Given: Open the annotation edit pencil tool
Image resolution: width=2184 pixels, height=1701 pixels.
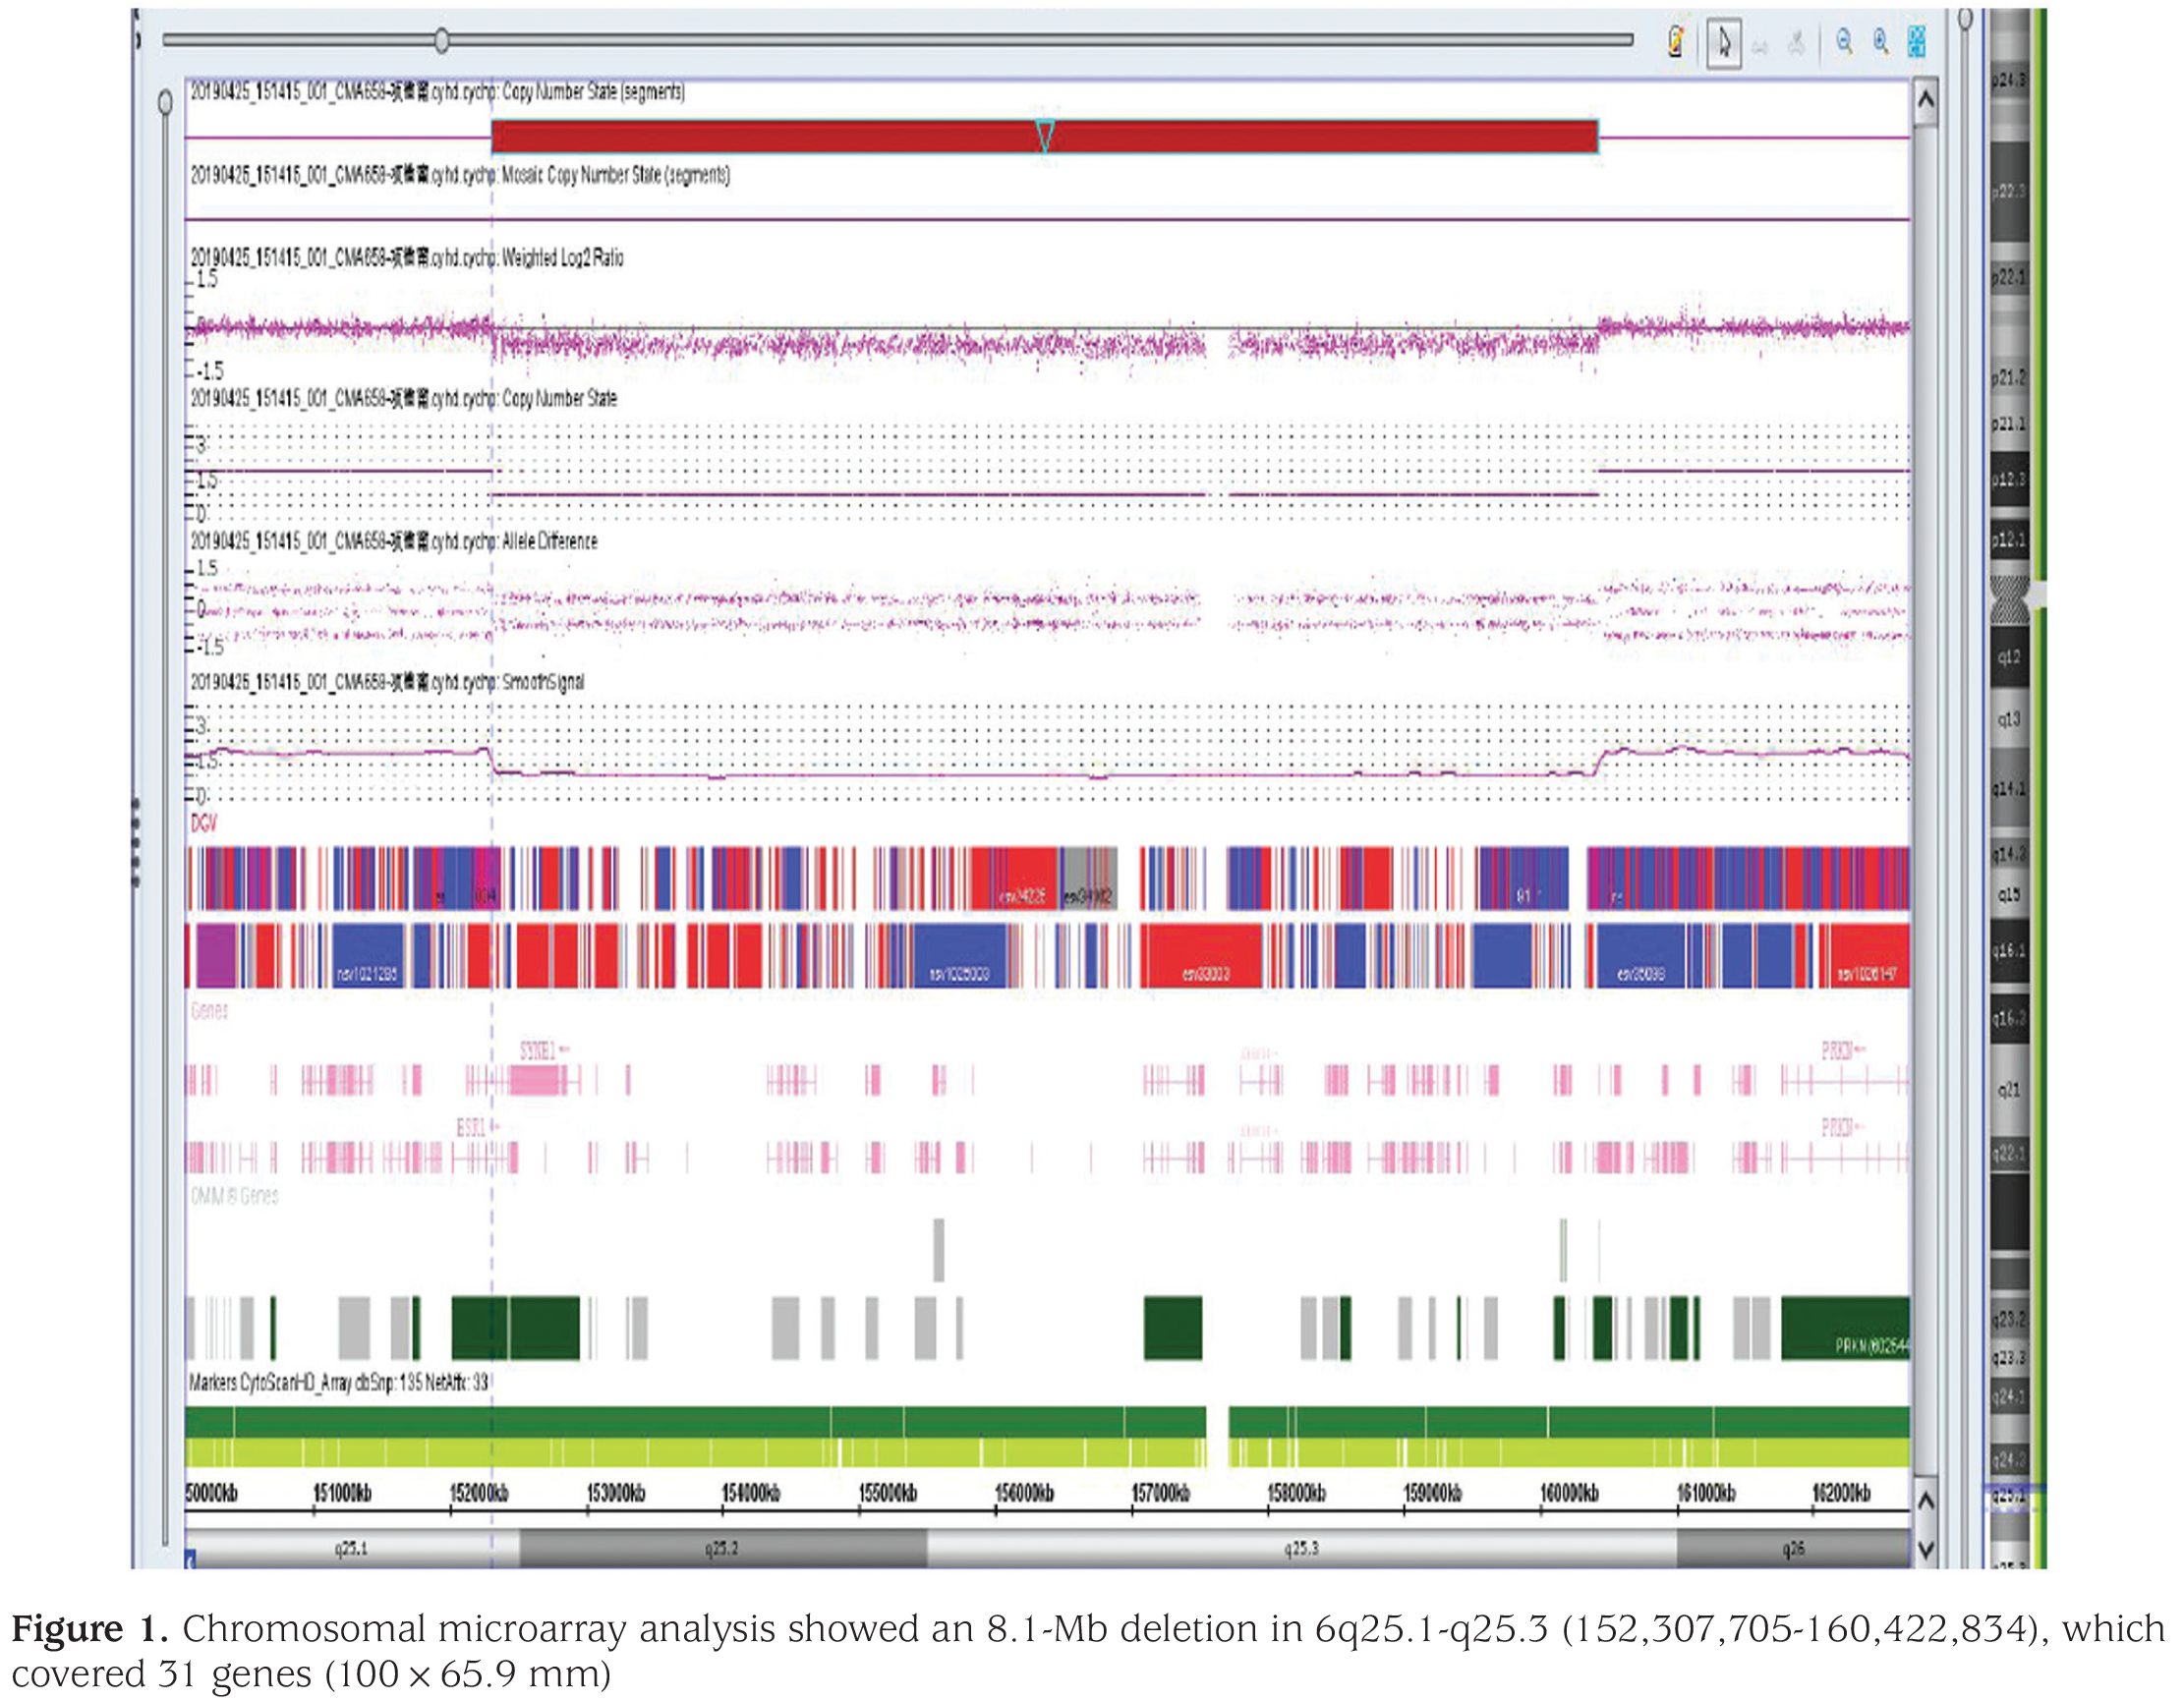Looking at the screenshot, I should click(1676, 42).
